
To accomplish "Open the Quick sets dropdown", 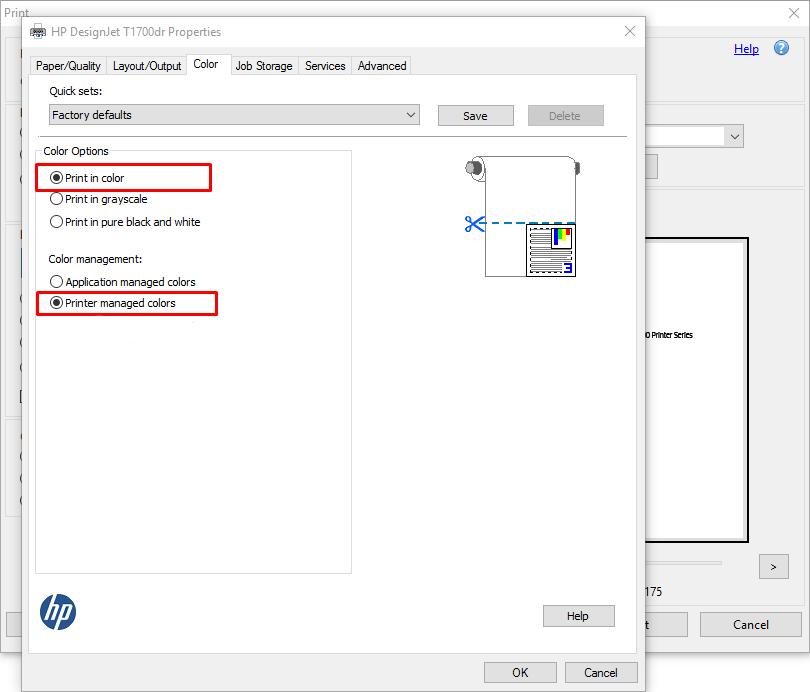I will [x=234, y=115].
